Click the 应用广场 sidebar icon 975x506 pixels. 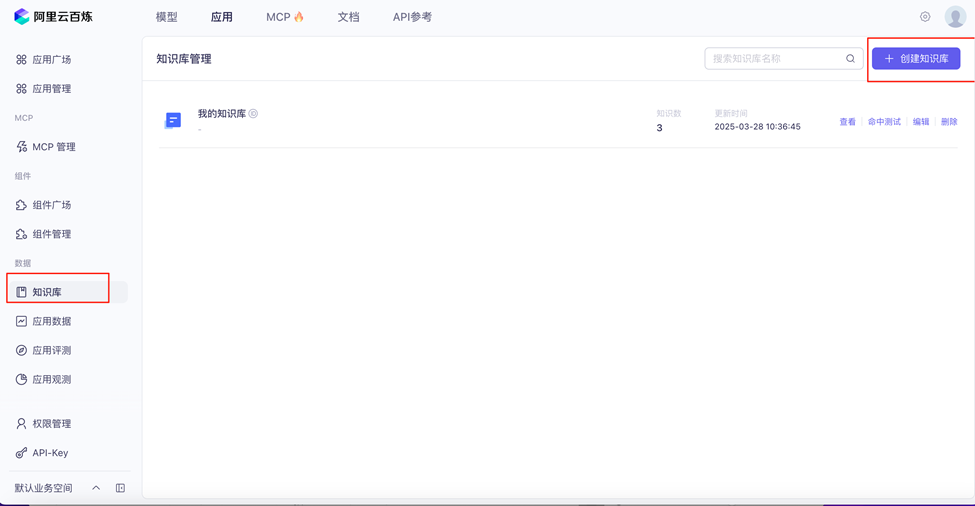tap(21, 60)
